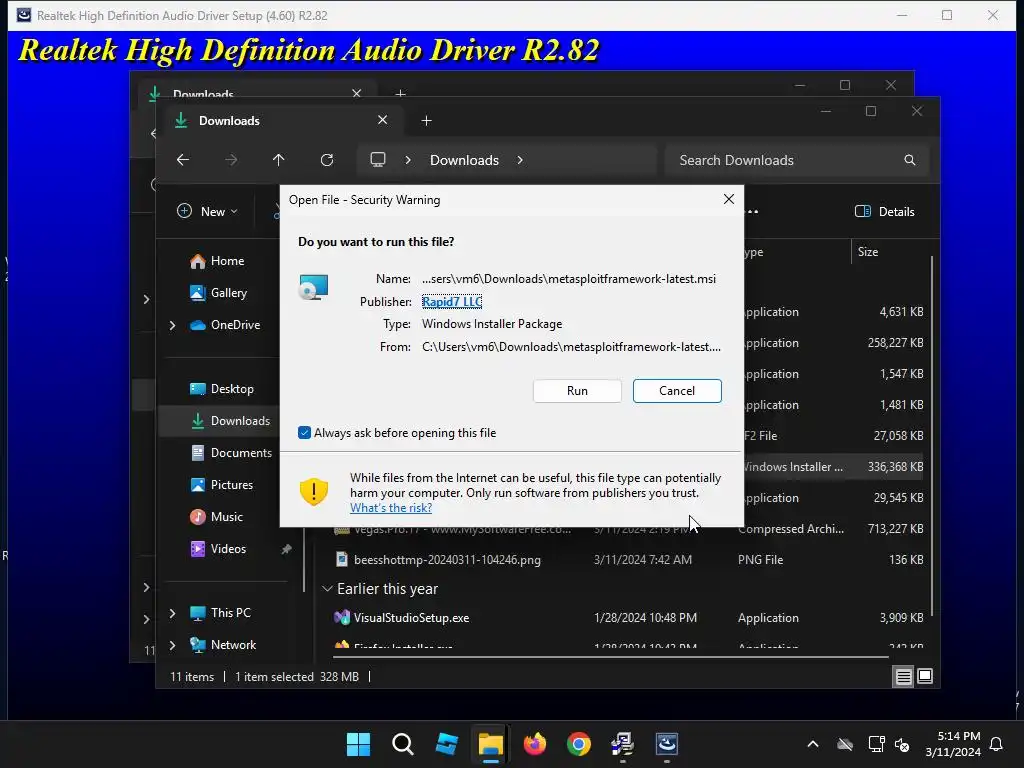
Task: Expand the Network tree node
Action: 172,645
